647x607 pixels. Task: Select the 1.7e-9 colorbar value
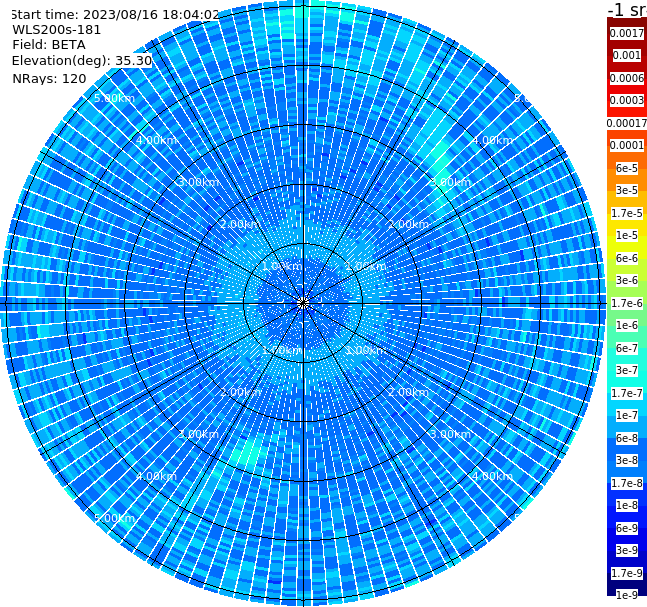click(627, 573)
